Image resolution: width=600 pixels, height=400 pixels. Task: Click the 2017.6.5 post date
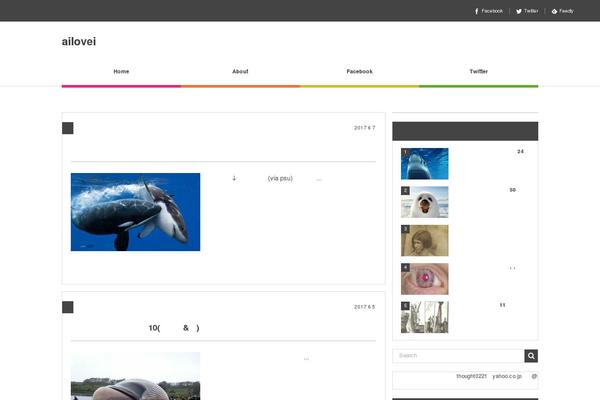[x=364, y=307]
